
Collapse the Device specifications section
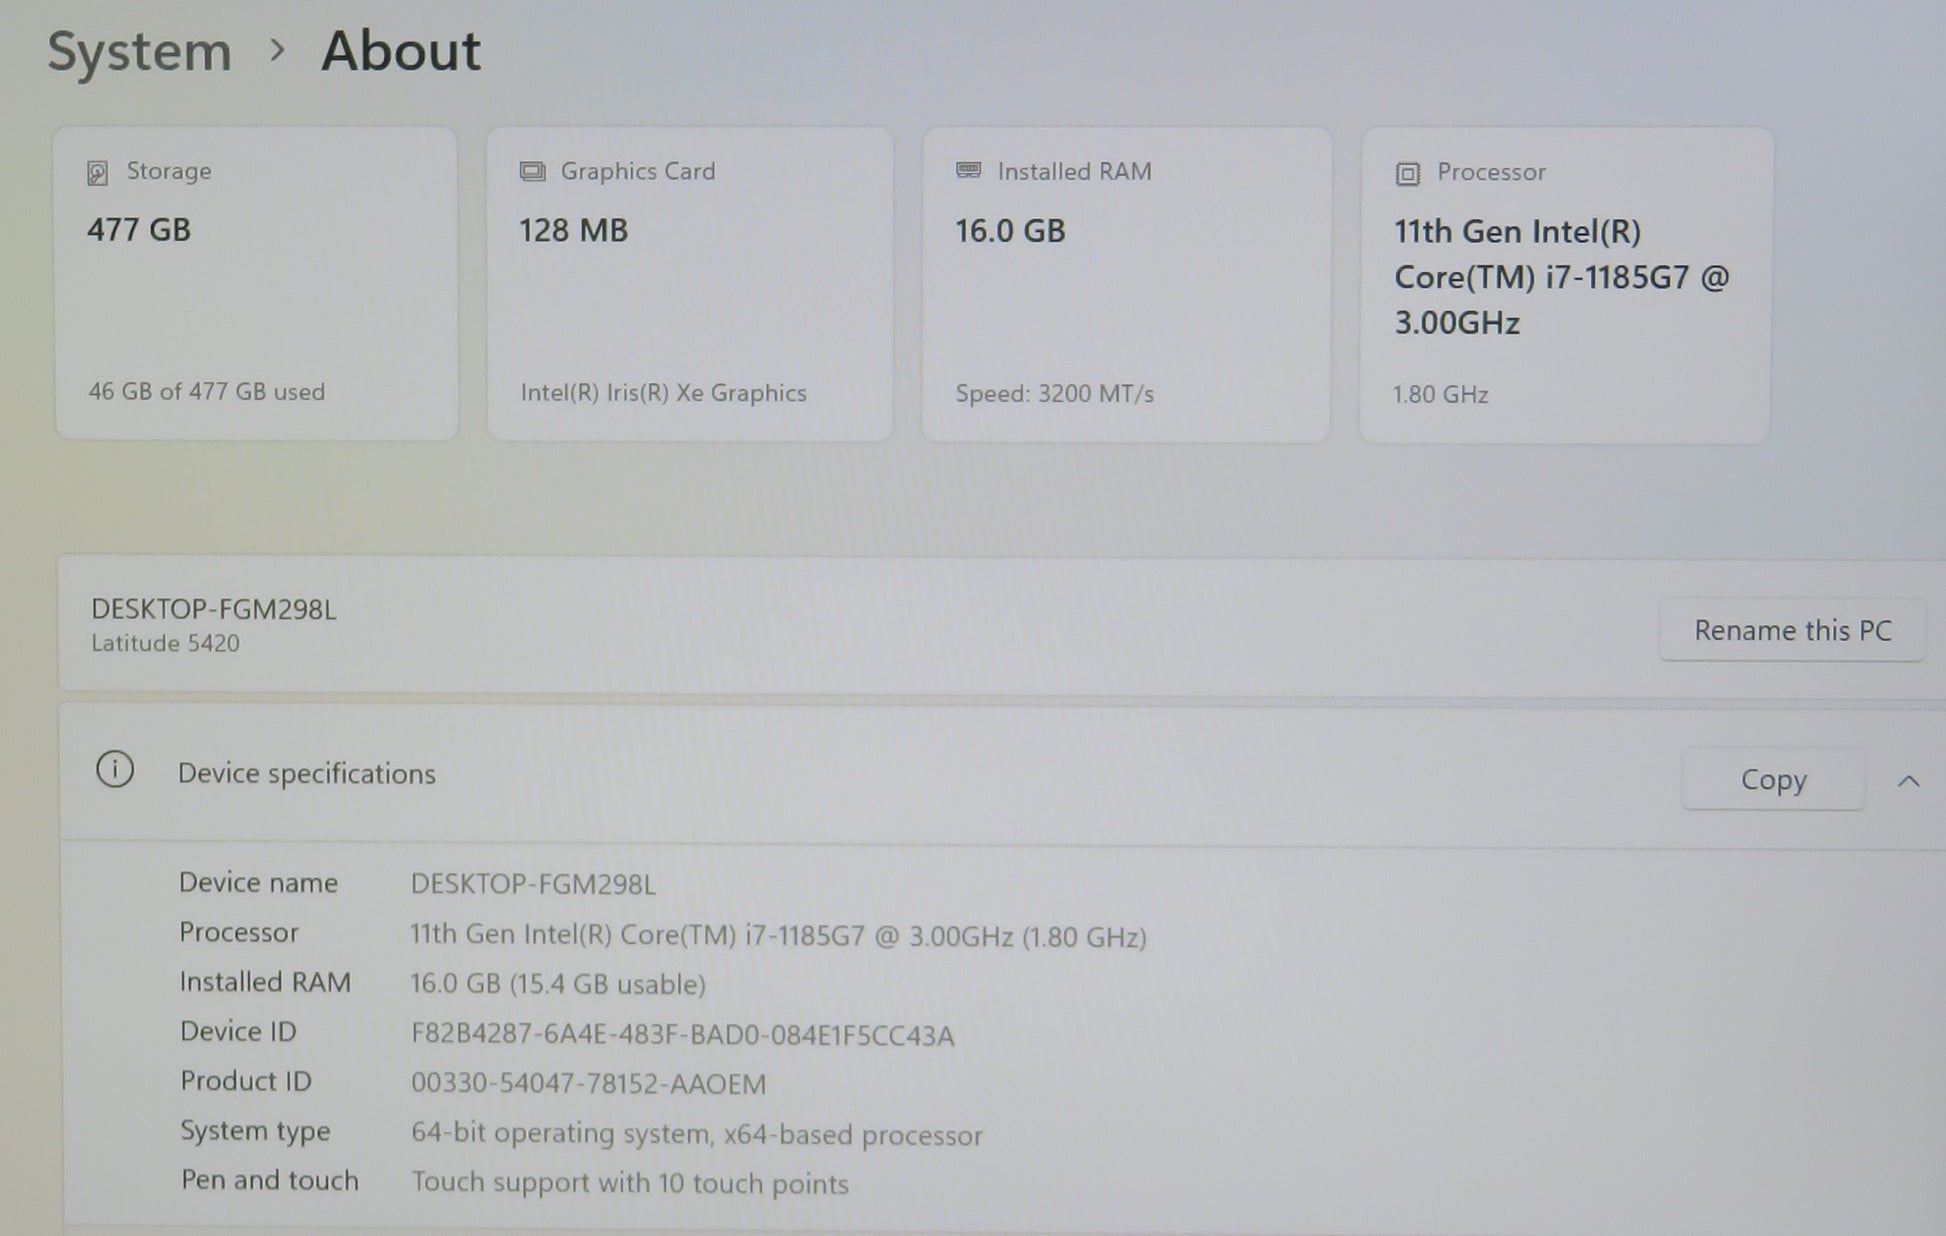click(1908, 781)
